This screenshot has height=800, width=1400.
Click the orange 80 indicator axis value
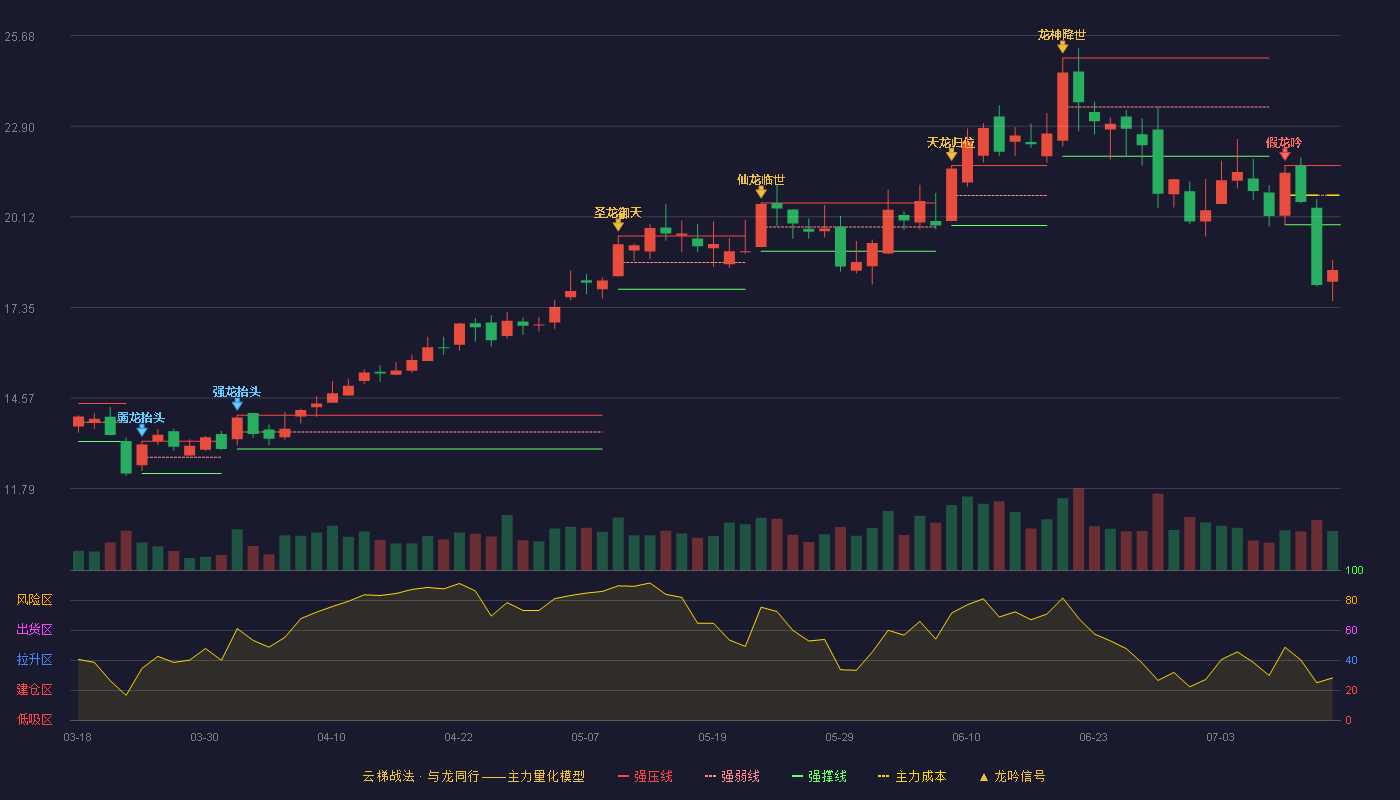pos(1351,601)
